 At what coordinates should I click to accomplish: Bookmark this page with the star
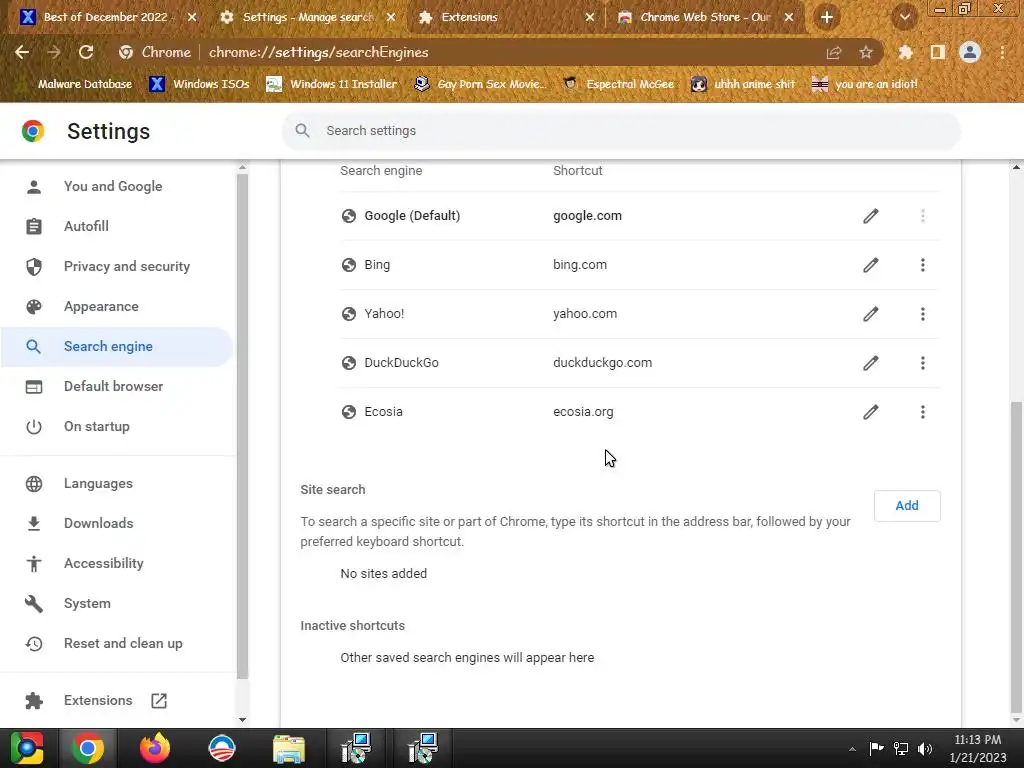click(865, 52)
